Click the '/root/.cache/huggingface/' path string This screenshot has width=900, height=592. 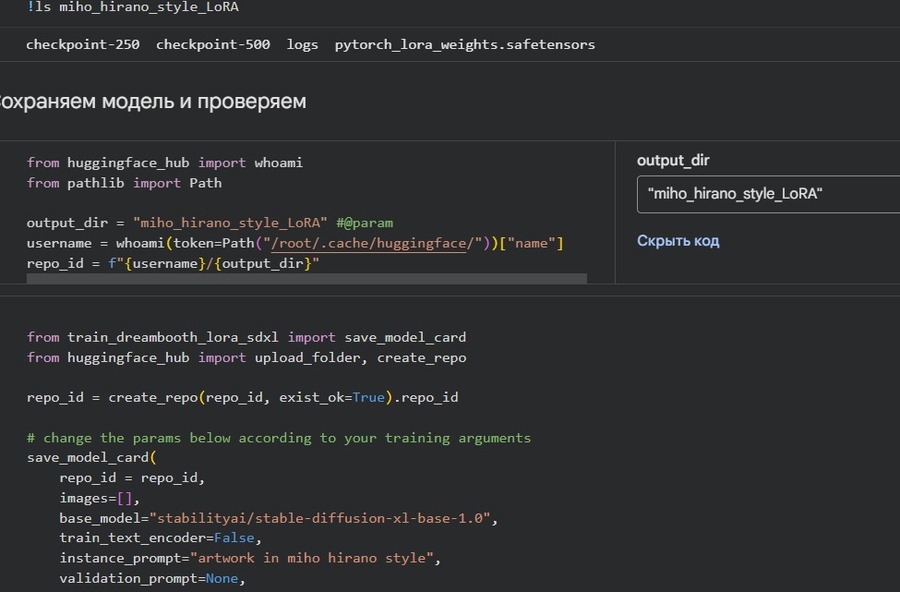pos(373,243)
